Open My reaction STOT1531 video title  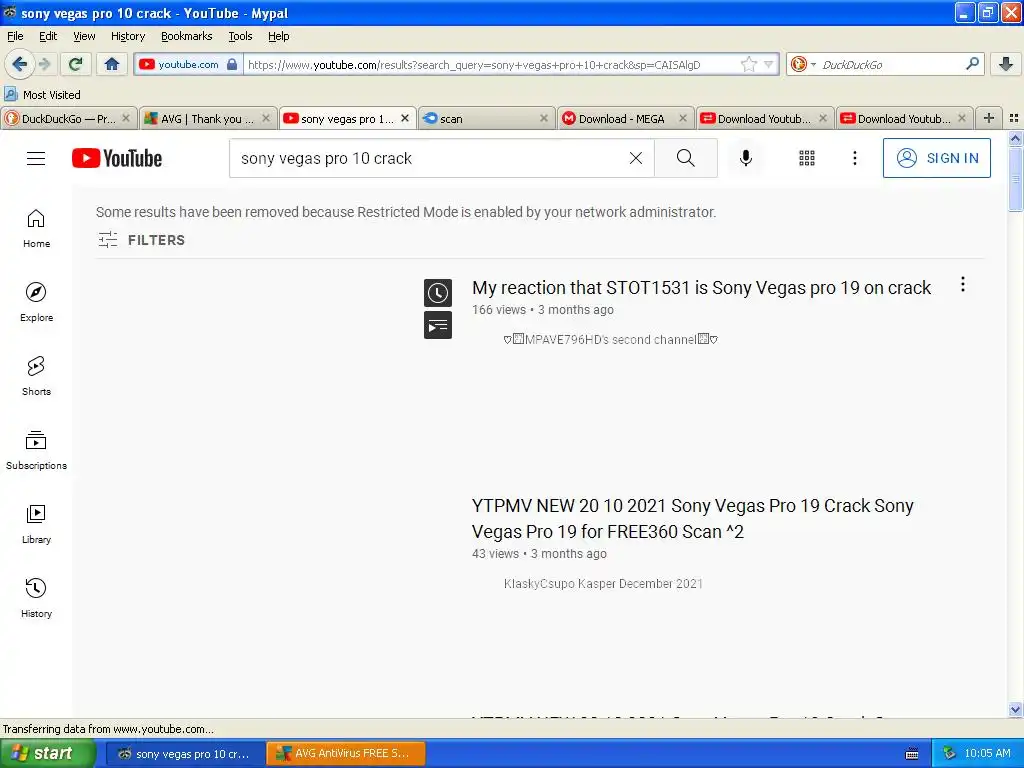pos(701,288)
